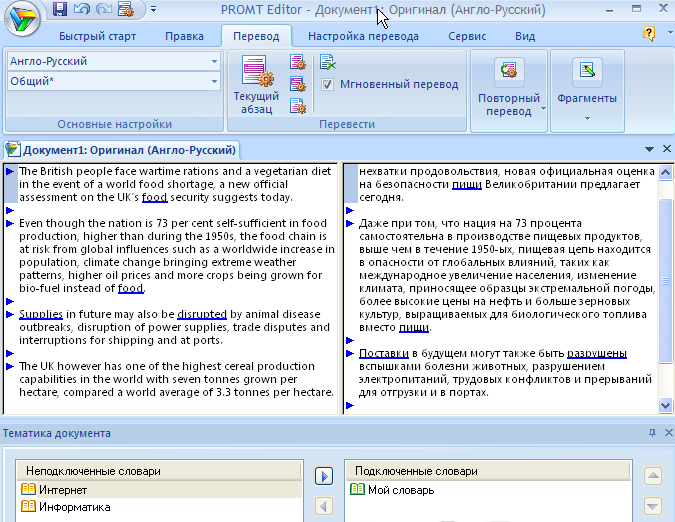Click the ribbon options arrow beside help icon
Viewport: 675px width, 522px height.
[670, 33]
